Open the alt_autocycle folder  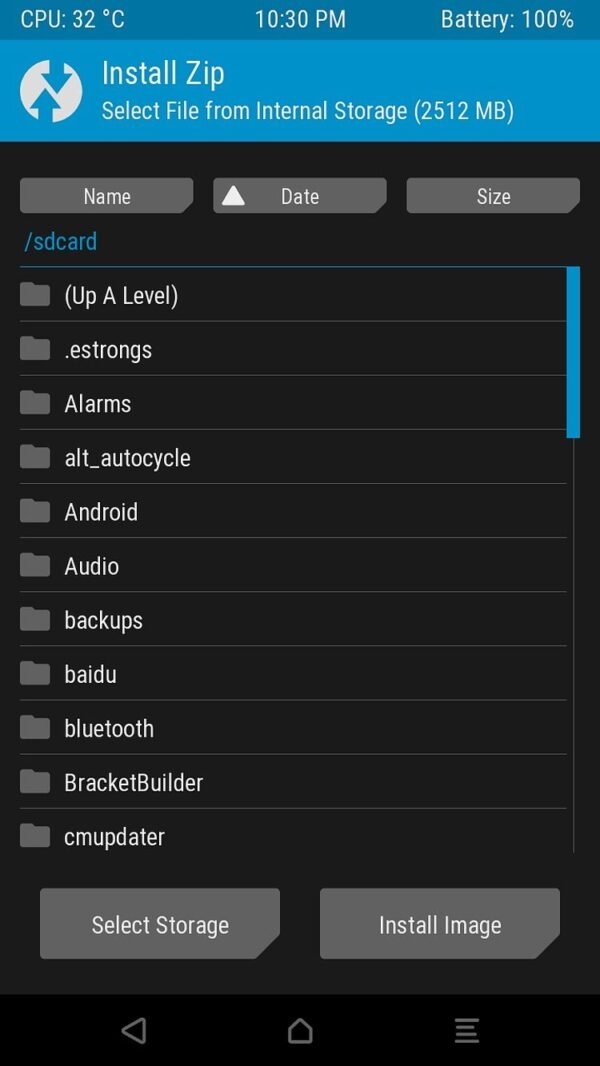(127, 458)
